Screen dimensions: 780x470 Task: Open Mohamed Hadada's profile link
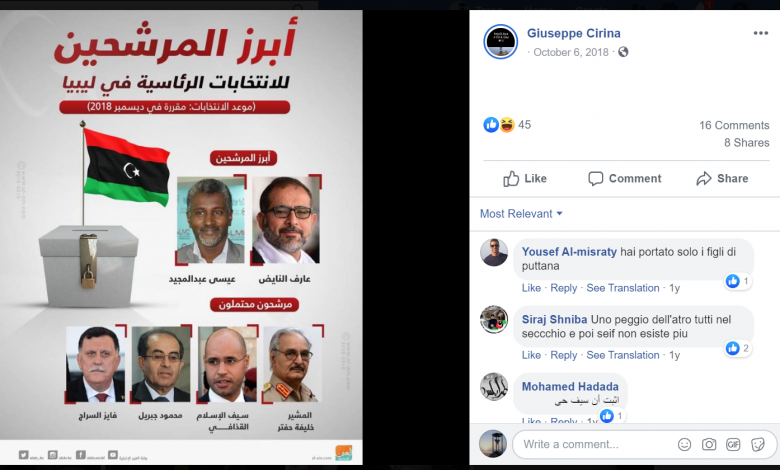(x=570, y=386)
